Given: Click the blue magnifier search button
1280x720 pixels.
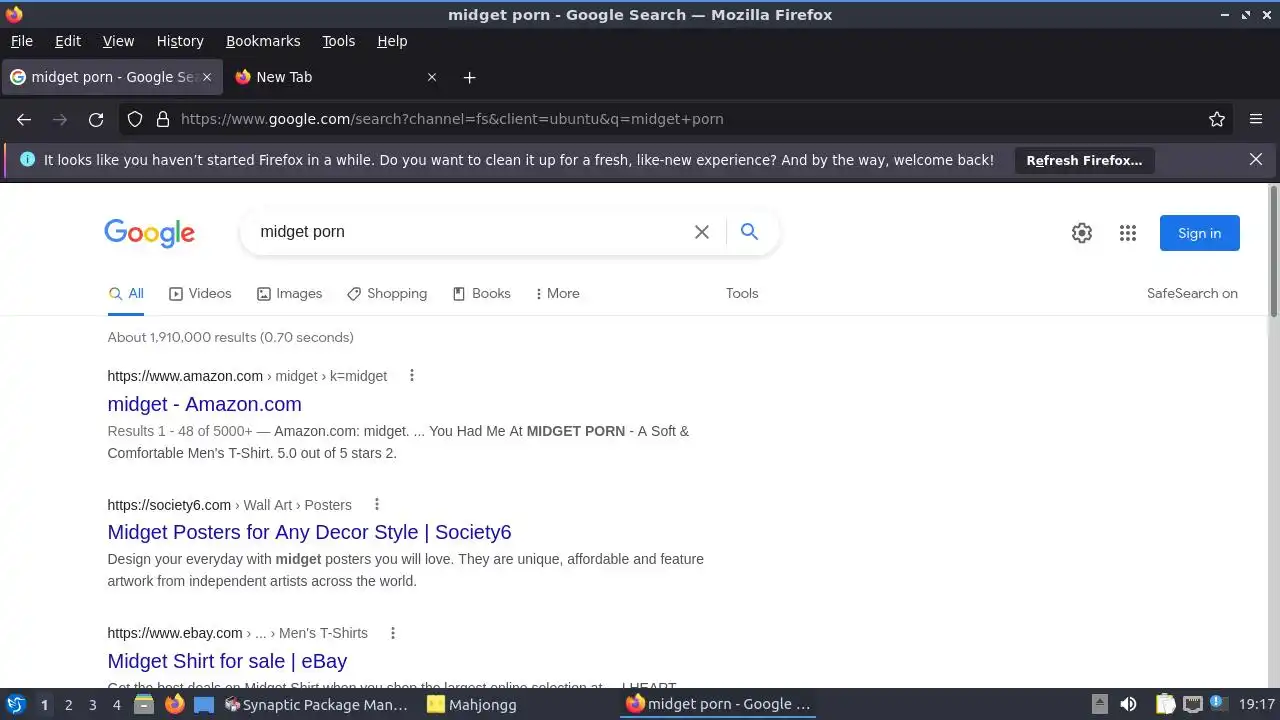Looking at the screenshot, I should [749, 232].
